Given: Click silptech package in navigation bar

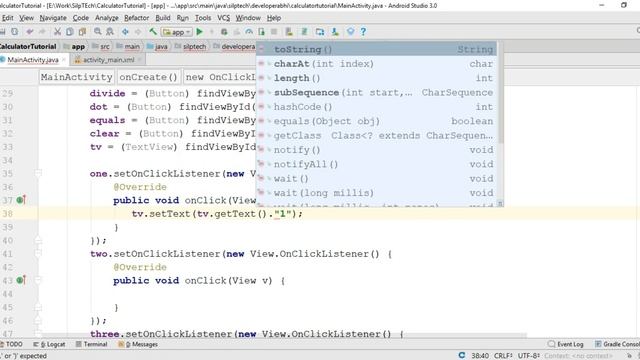Looking at the screenshot, I should pyautogui.click(x=191, y=47).
